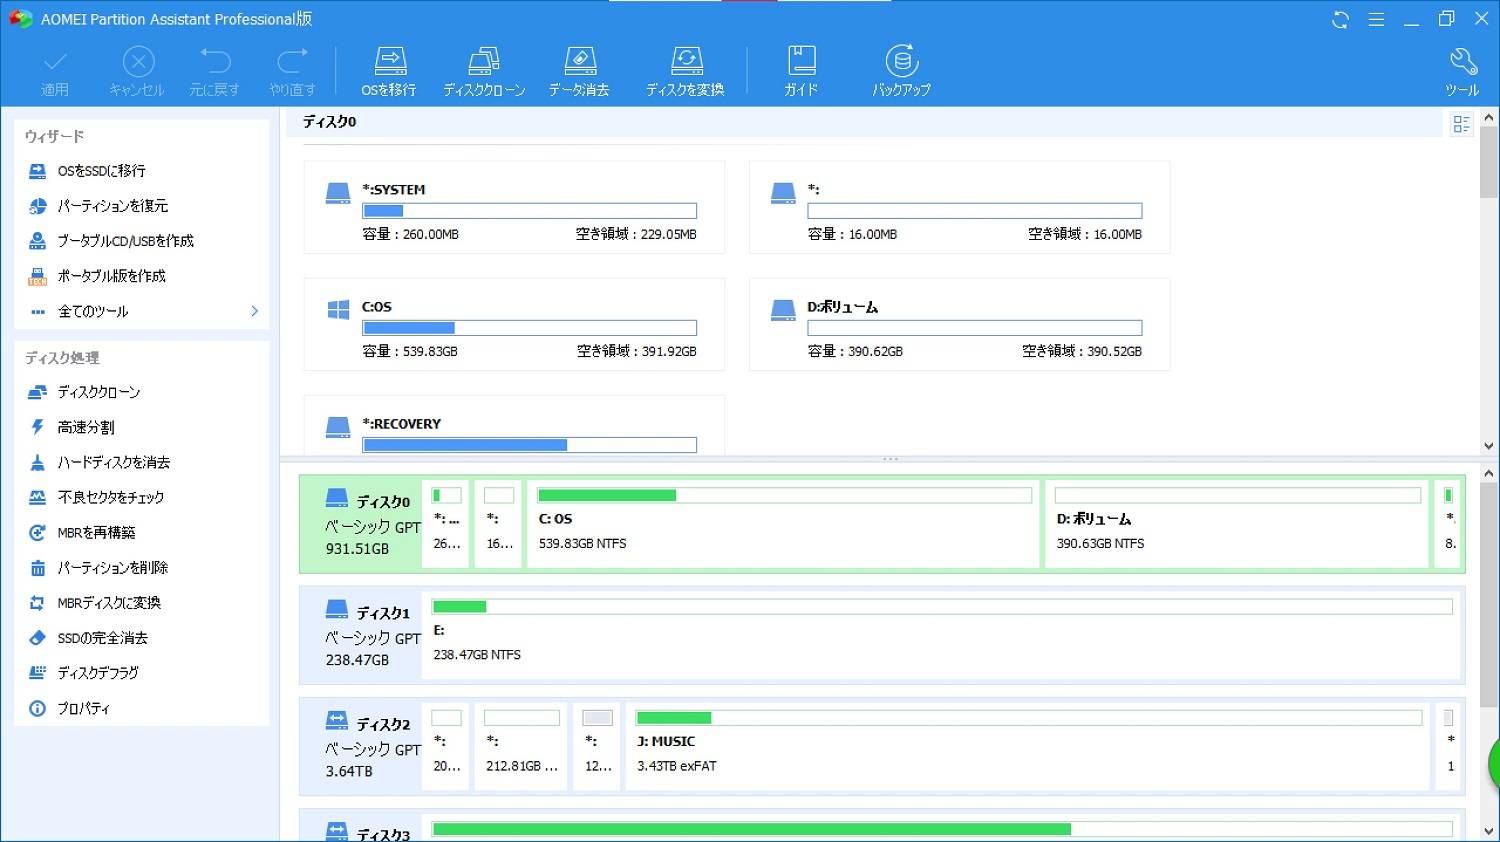Click the ディスク0 section heading
The height and width of the screenshot is (842, 1500).
click(x=329, y=122)
